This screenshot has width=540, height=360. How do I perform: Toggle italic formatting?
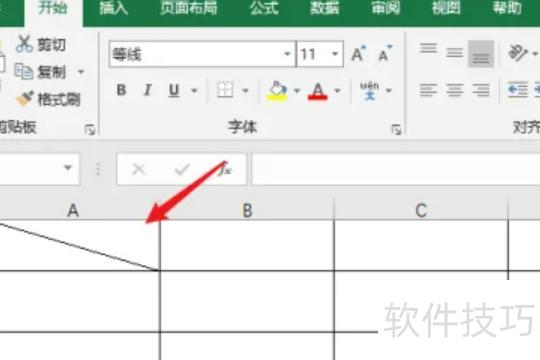pos(148,90)
